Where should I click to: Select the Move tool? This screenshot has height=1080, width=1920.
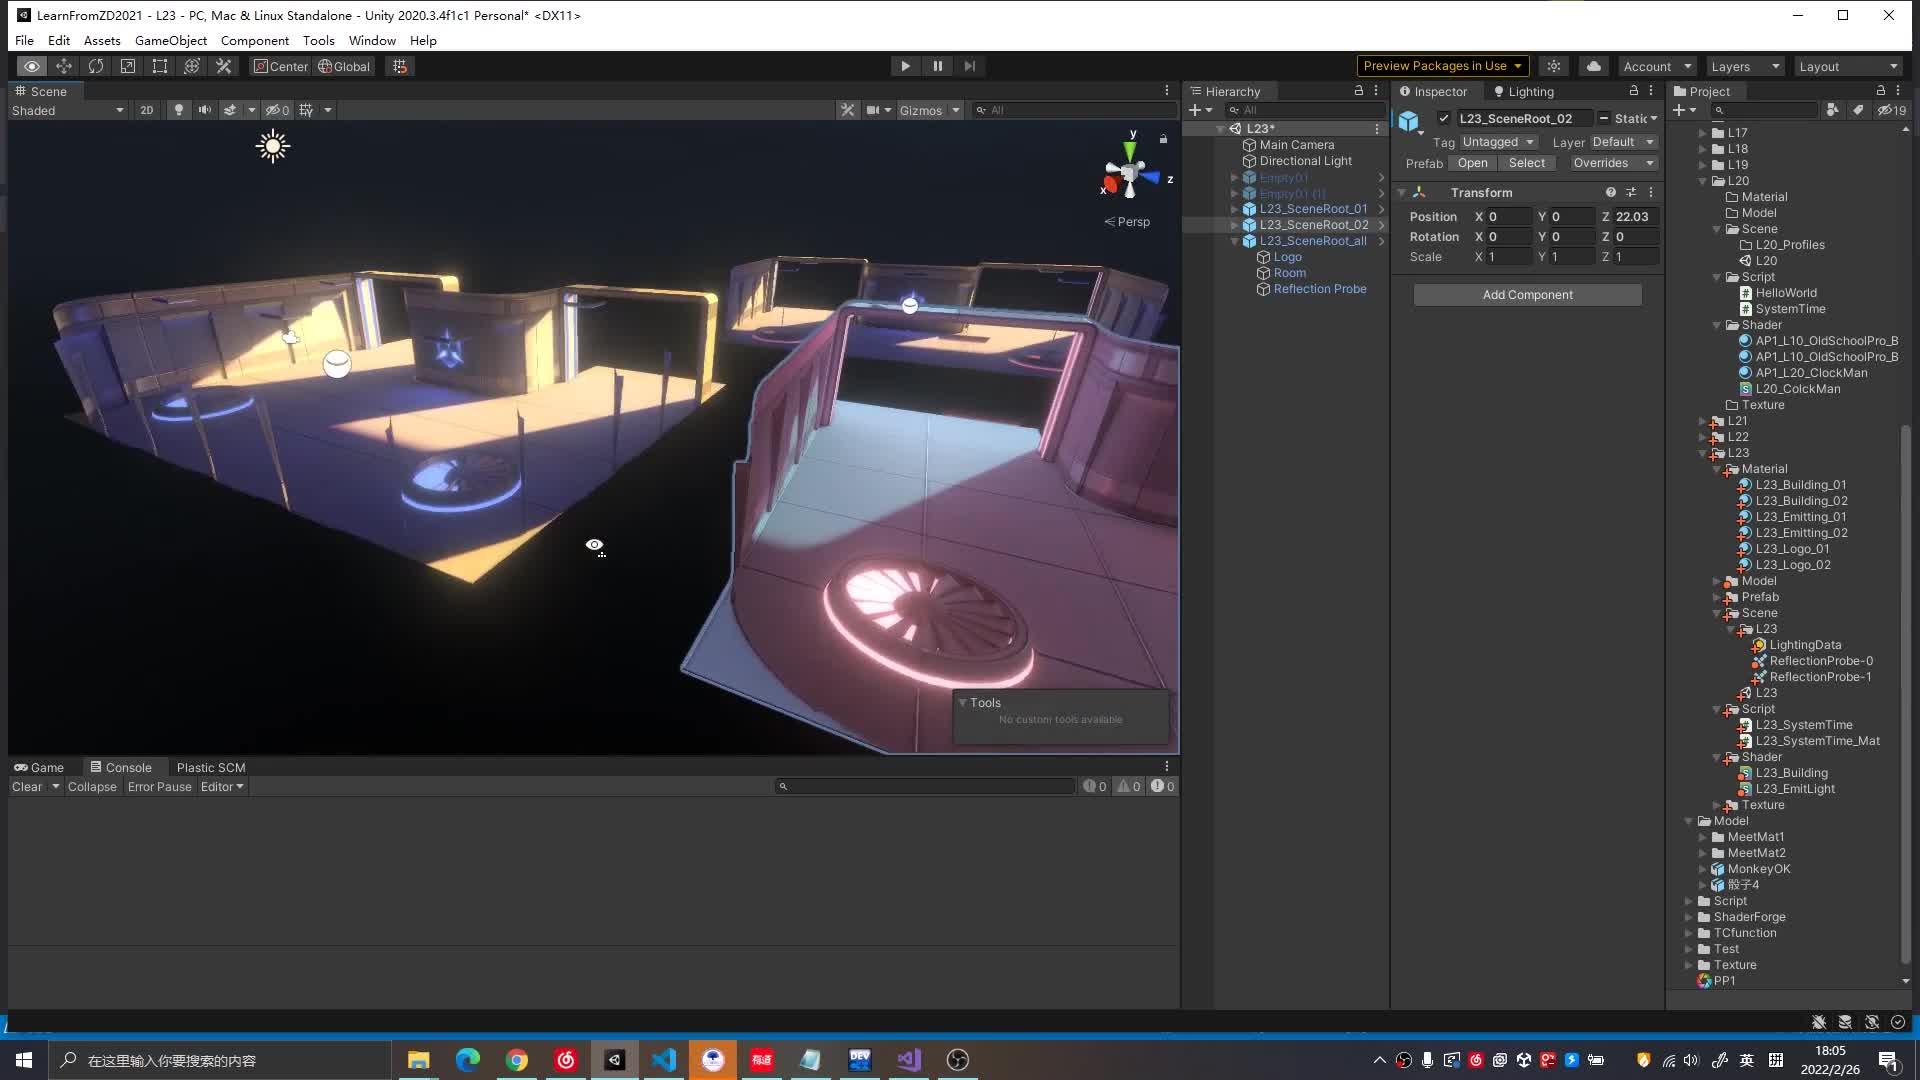63,66
